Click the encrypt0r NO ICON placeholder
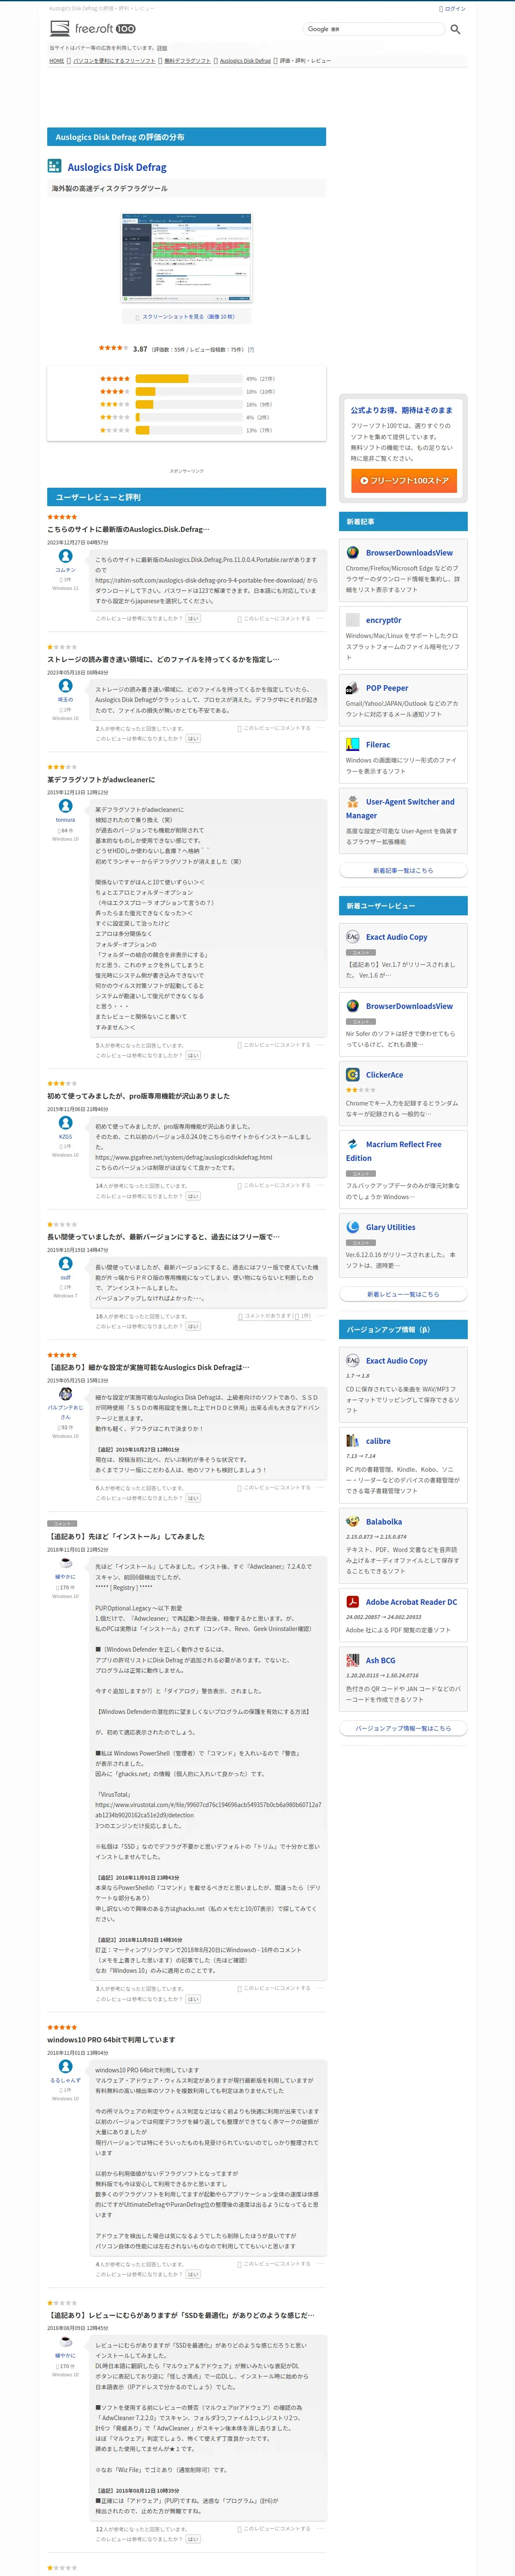Viewport: 515px width, 2576px height. coord(353,620)
